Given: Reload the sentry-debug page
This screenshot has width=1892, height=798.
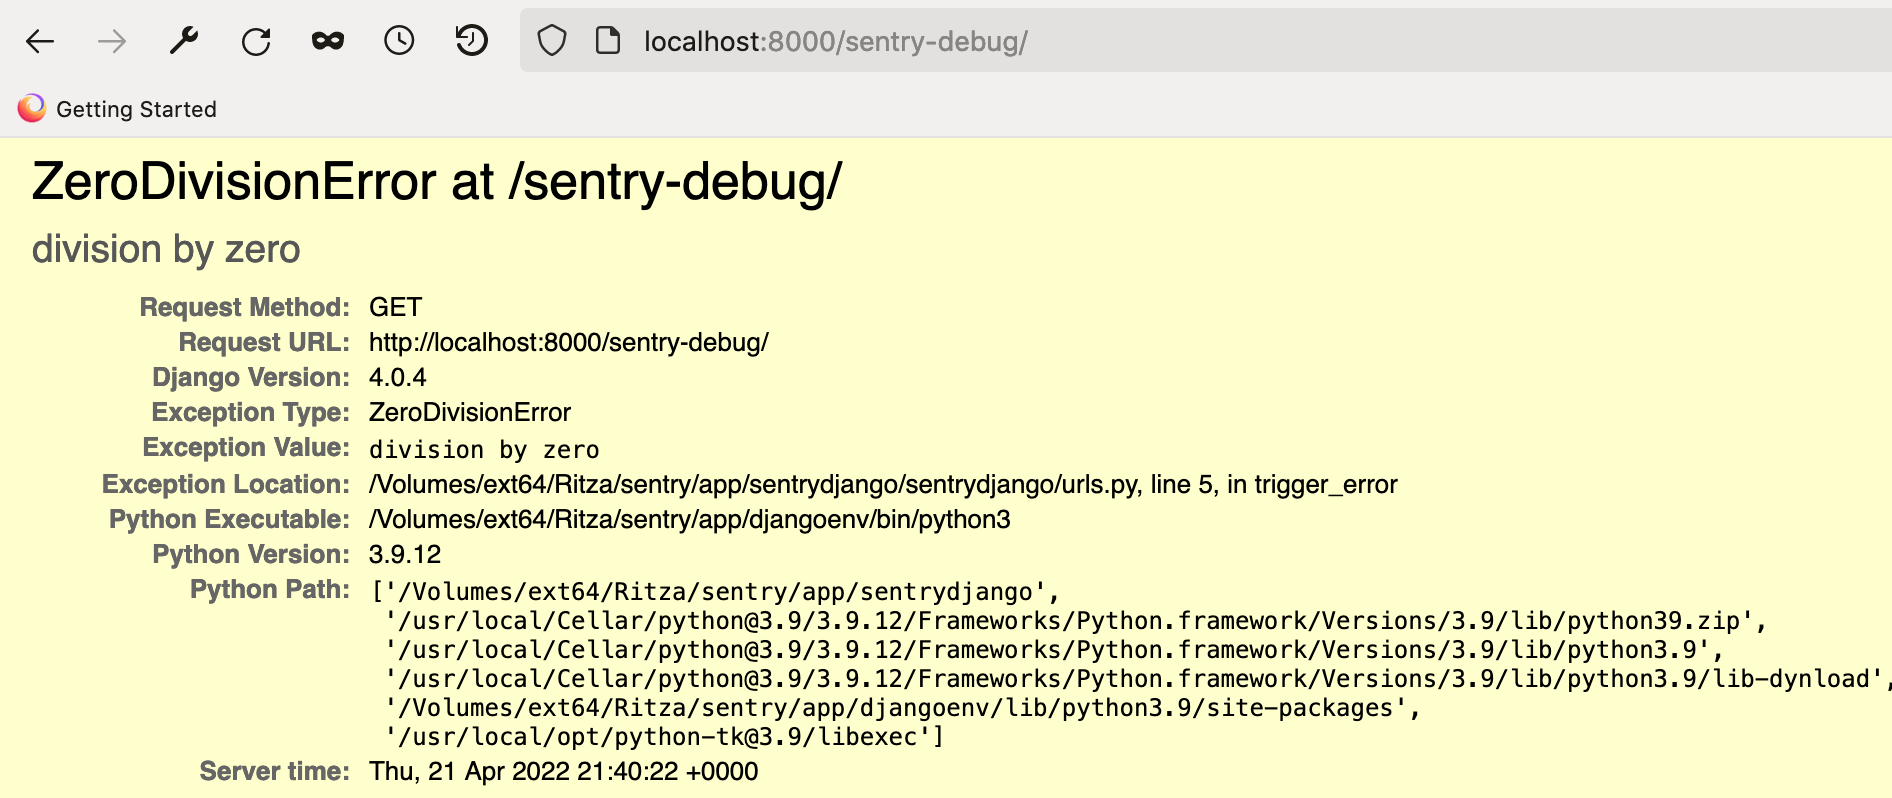Looking at the screenshot, I should click(256, 41).
